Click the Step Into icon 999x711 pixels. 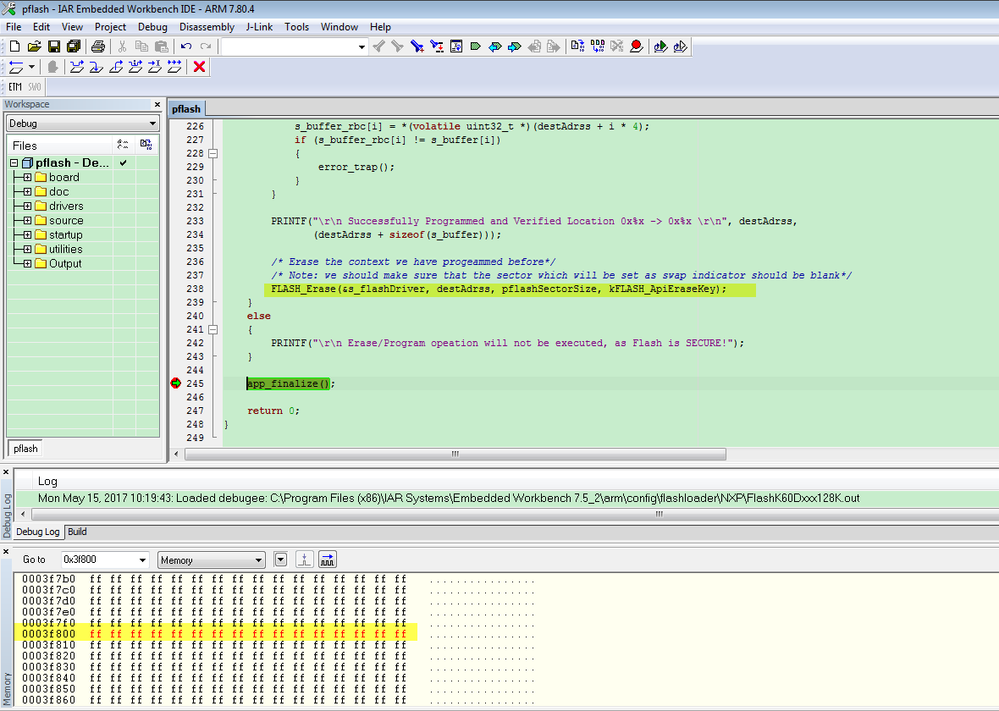(96, 67)
